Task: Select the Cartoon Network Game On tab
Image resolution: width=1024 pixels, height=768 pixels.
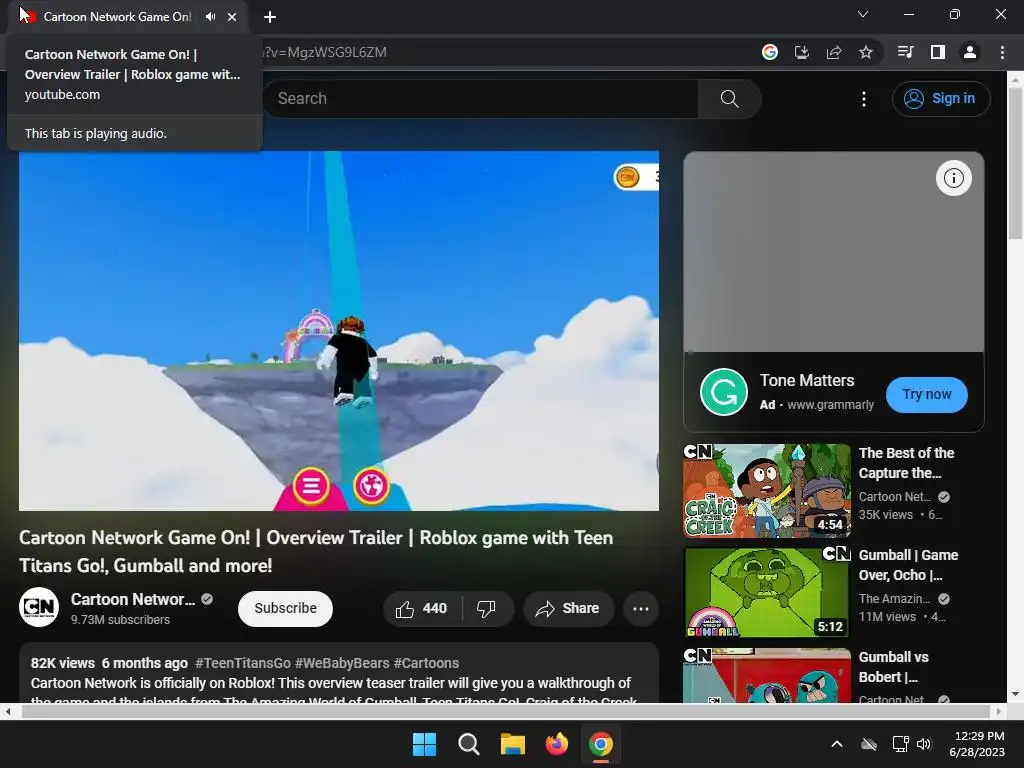Action: (118, 17)
